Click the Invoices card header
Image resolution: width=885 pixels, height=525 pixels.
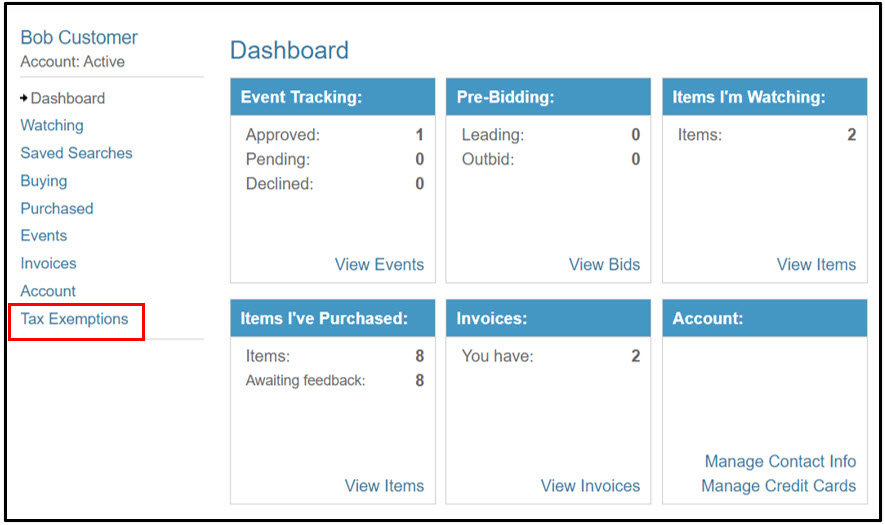548,318
